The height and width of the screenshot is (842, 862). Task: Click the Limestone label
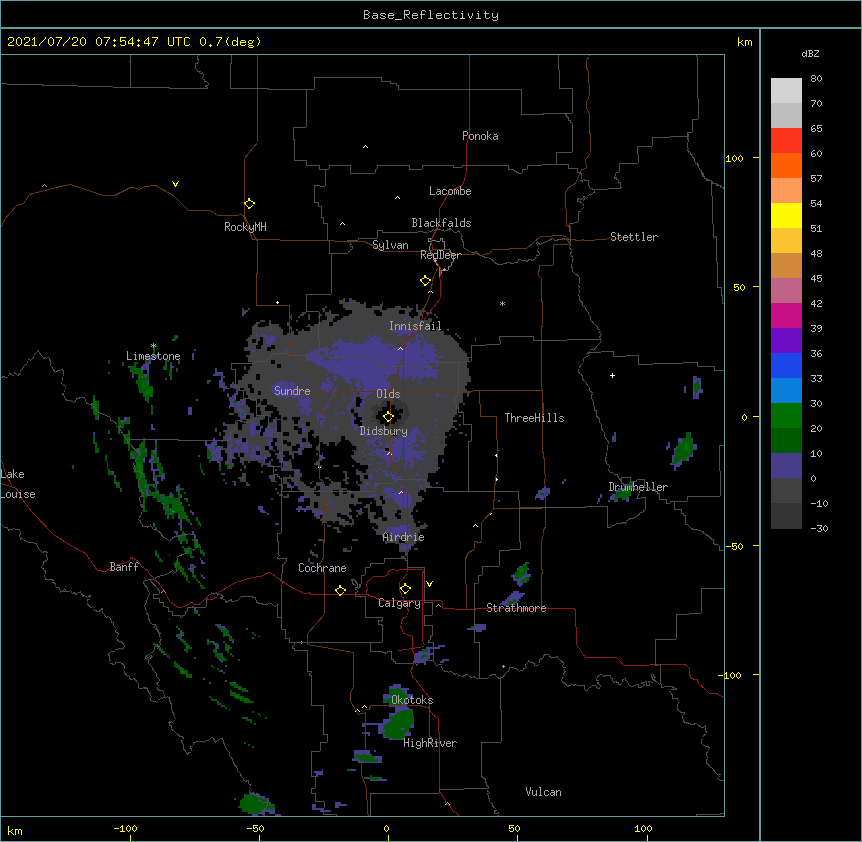[x=153, y=356]
